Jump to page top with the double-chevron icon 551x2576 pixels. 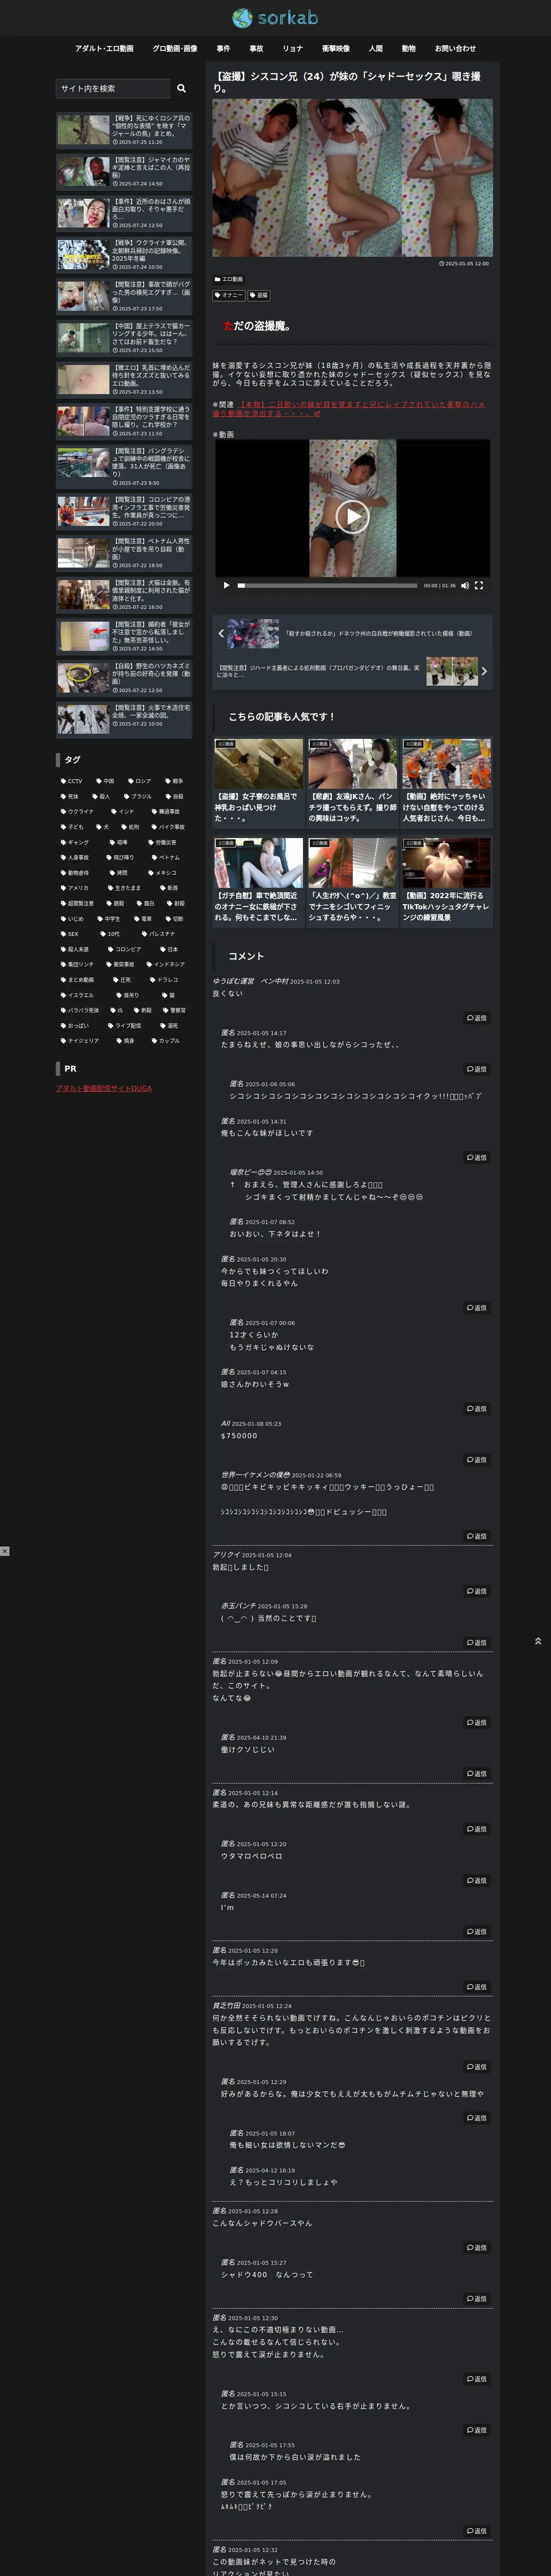(x=538, y=1641)
